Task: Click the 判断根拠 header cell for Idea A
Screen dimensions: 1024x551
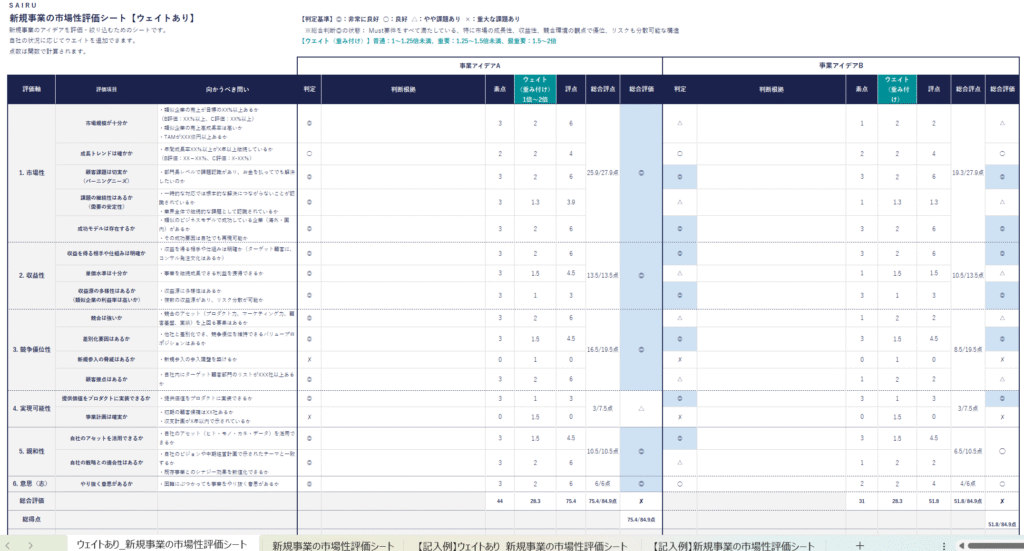Action: [x=397, y=89]
